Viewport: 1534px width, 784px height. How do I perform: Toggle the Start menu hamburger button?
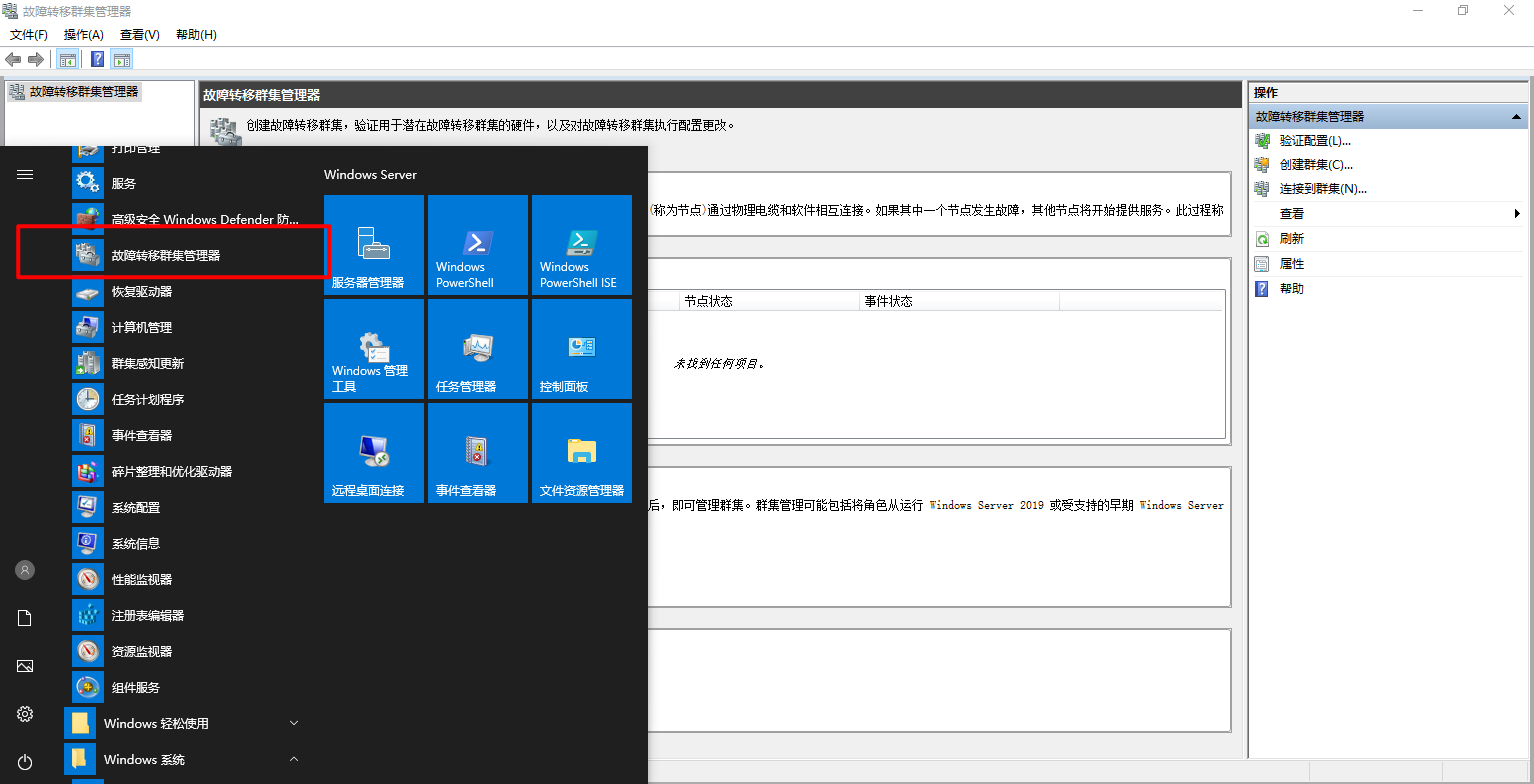tap(25, 174)
